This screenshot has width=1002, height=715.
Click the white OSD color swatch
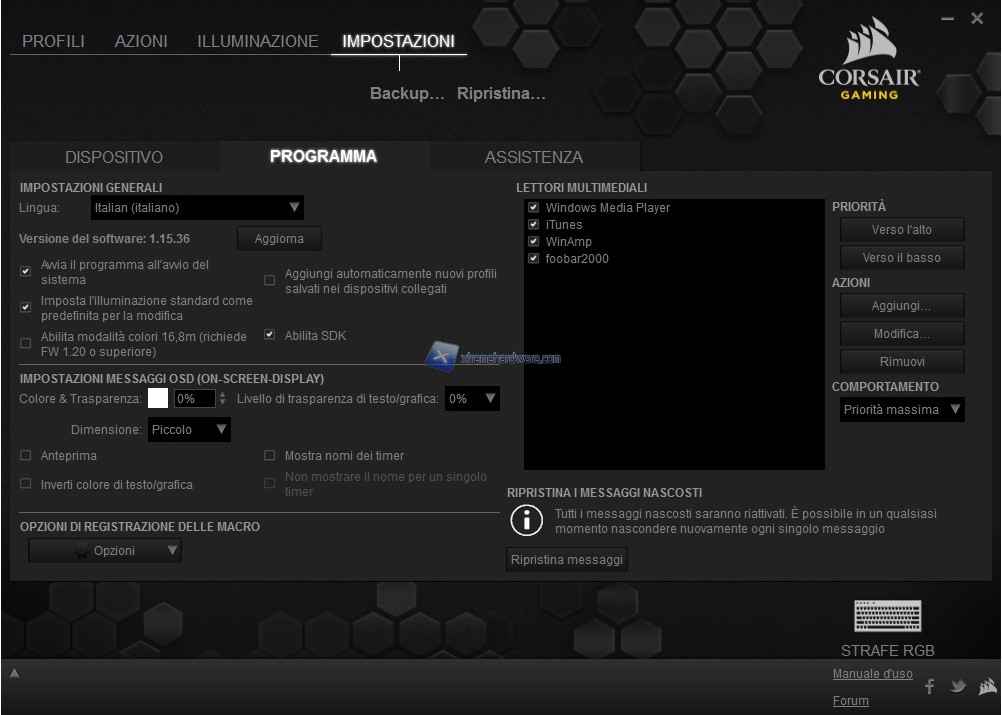point(158,398)
